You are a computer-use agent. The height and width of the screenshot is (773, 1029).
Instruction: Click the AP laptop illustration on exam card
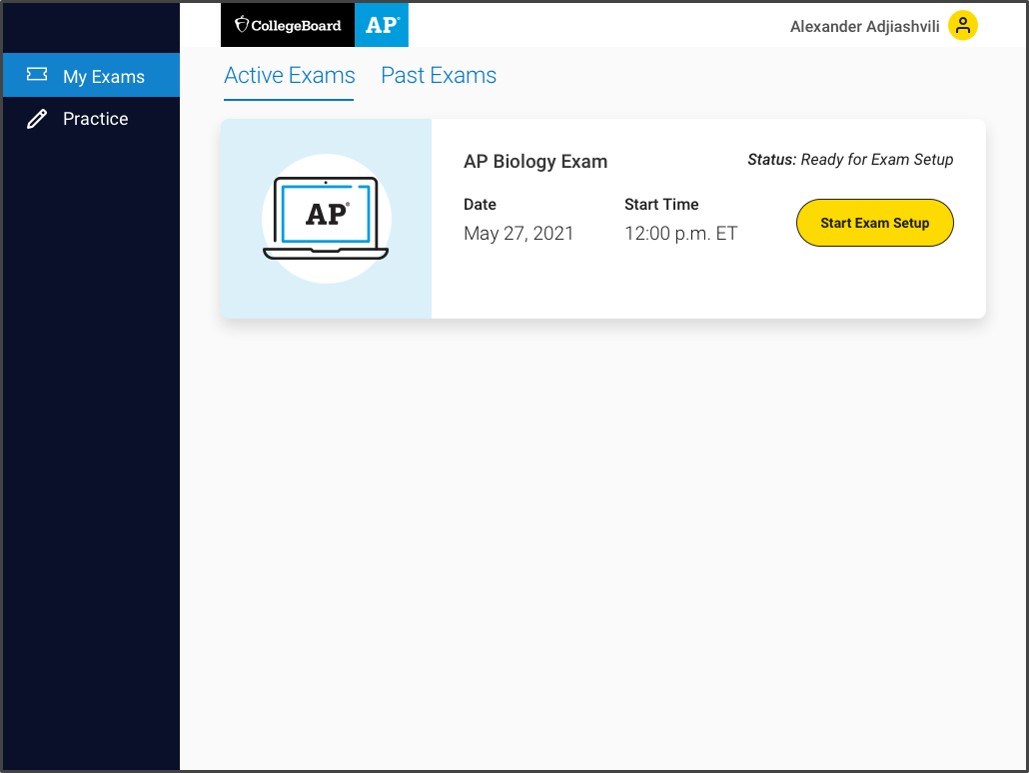click(x=325, y=217)
